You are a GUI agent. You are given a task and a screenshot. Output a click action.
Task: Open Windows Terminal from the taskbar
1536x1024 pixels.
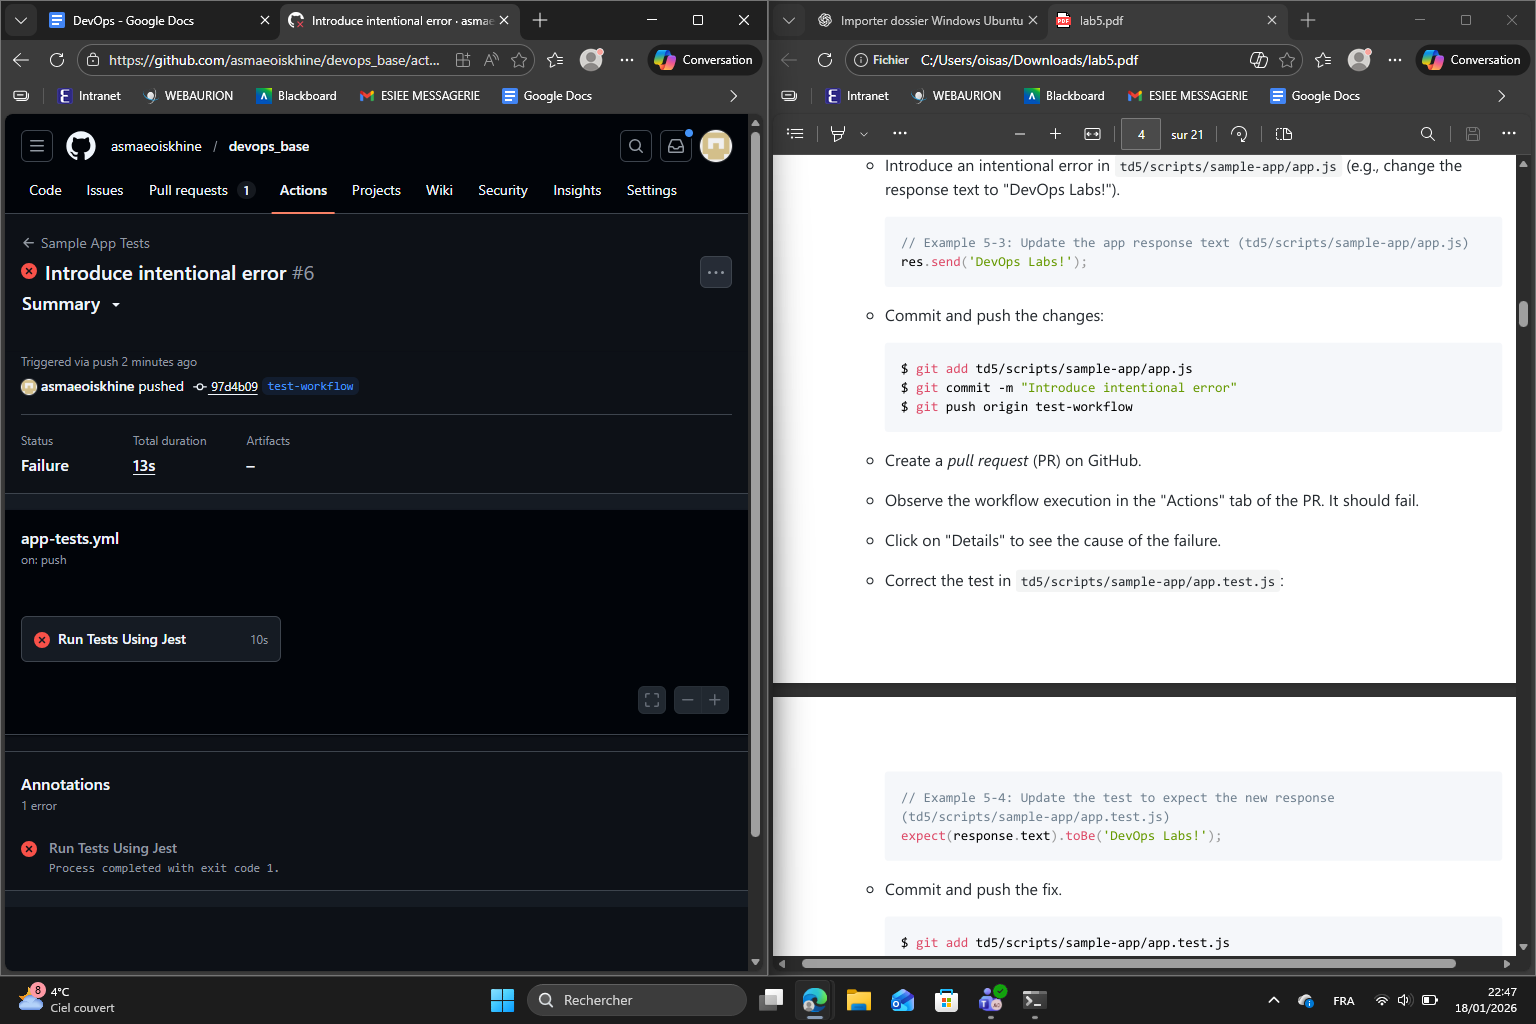tap(1034, 1000)
